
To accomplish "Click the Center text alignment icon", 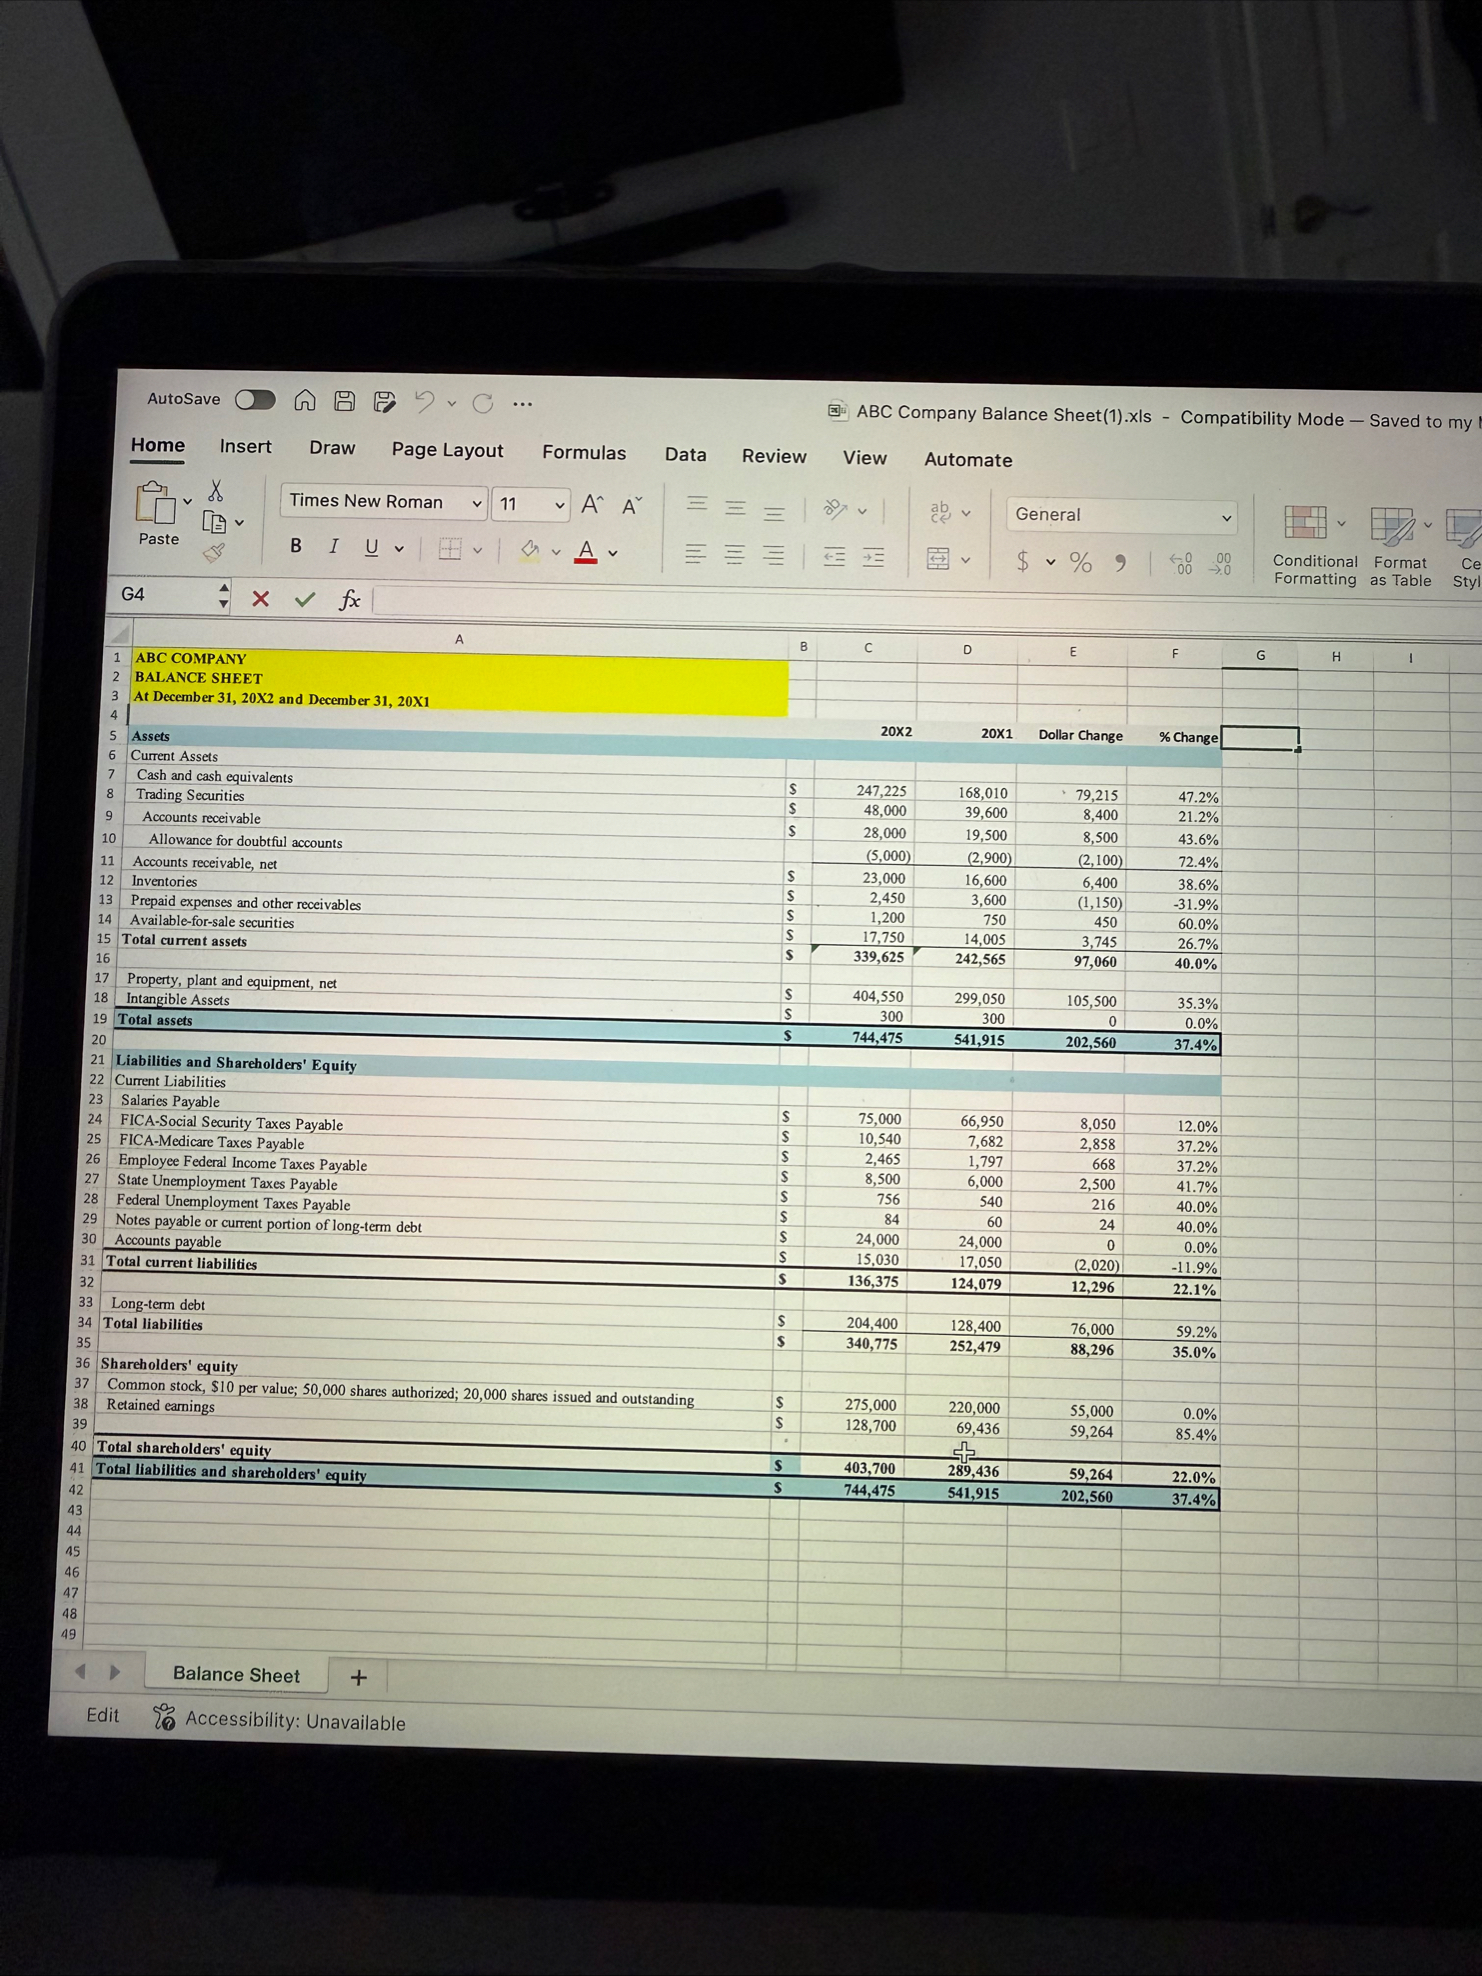I will 734,554.
